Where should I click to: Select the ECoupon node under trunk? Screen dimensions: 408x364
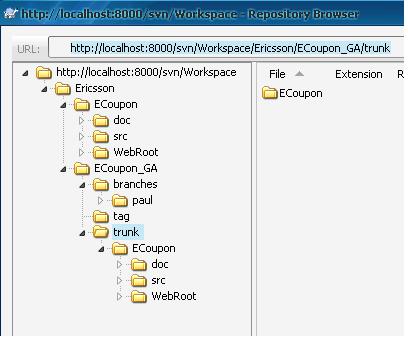point(154,248)
